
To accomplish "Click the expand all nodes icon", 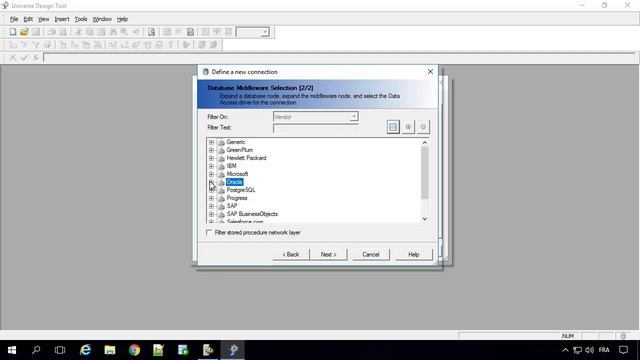I will point(408,127).
